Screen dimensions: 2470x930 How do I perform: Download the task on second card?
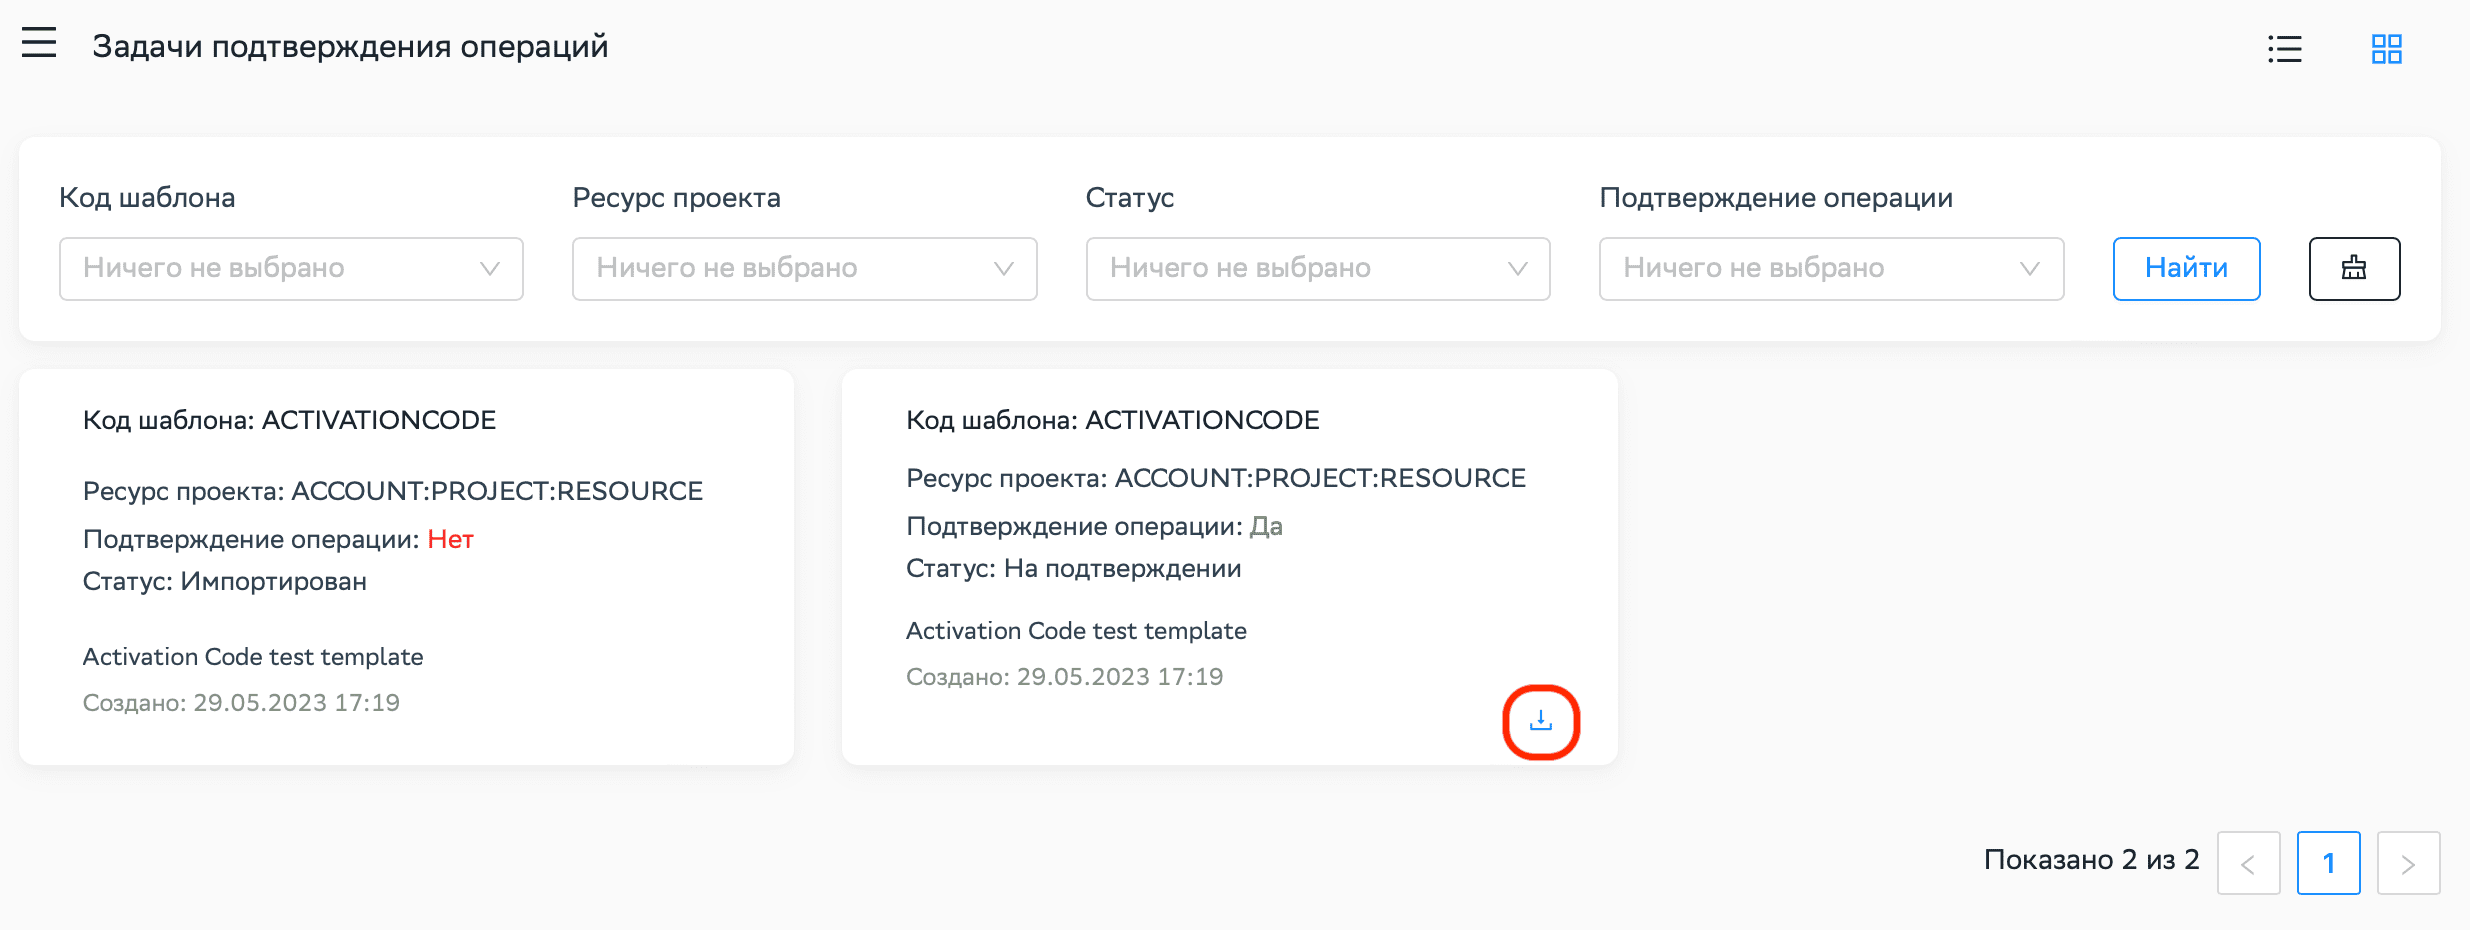(x=1540, y=721)
